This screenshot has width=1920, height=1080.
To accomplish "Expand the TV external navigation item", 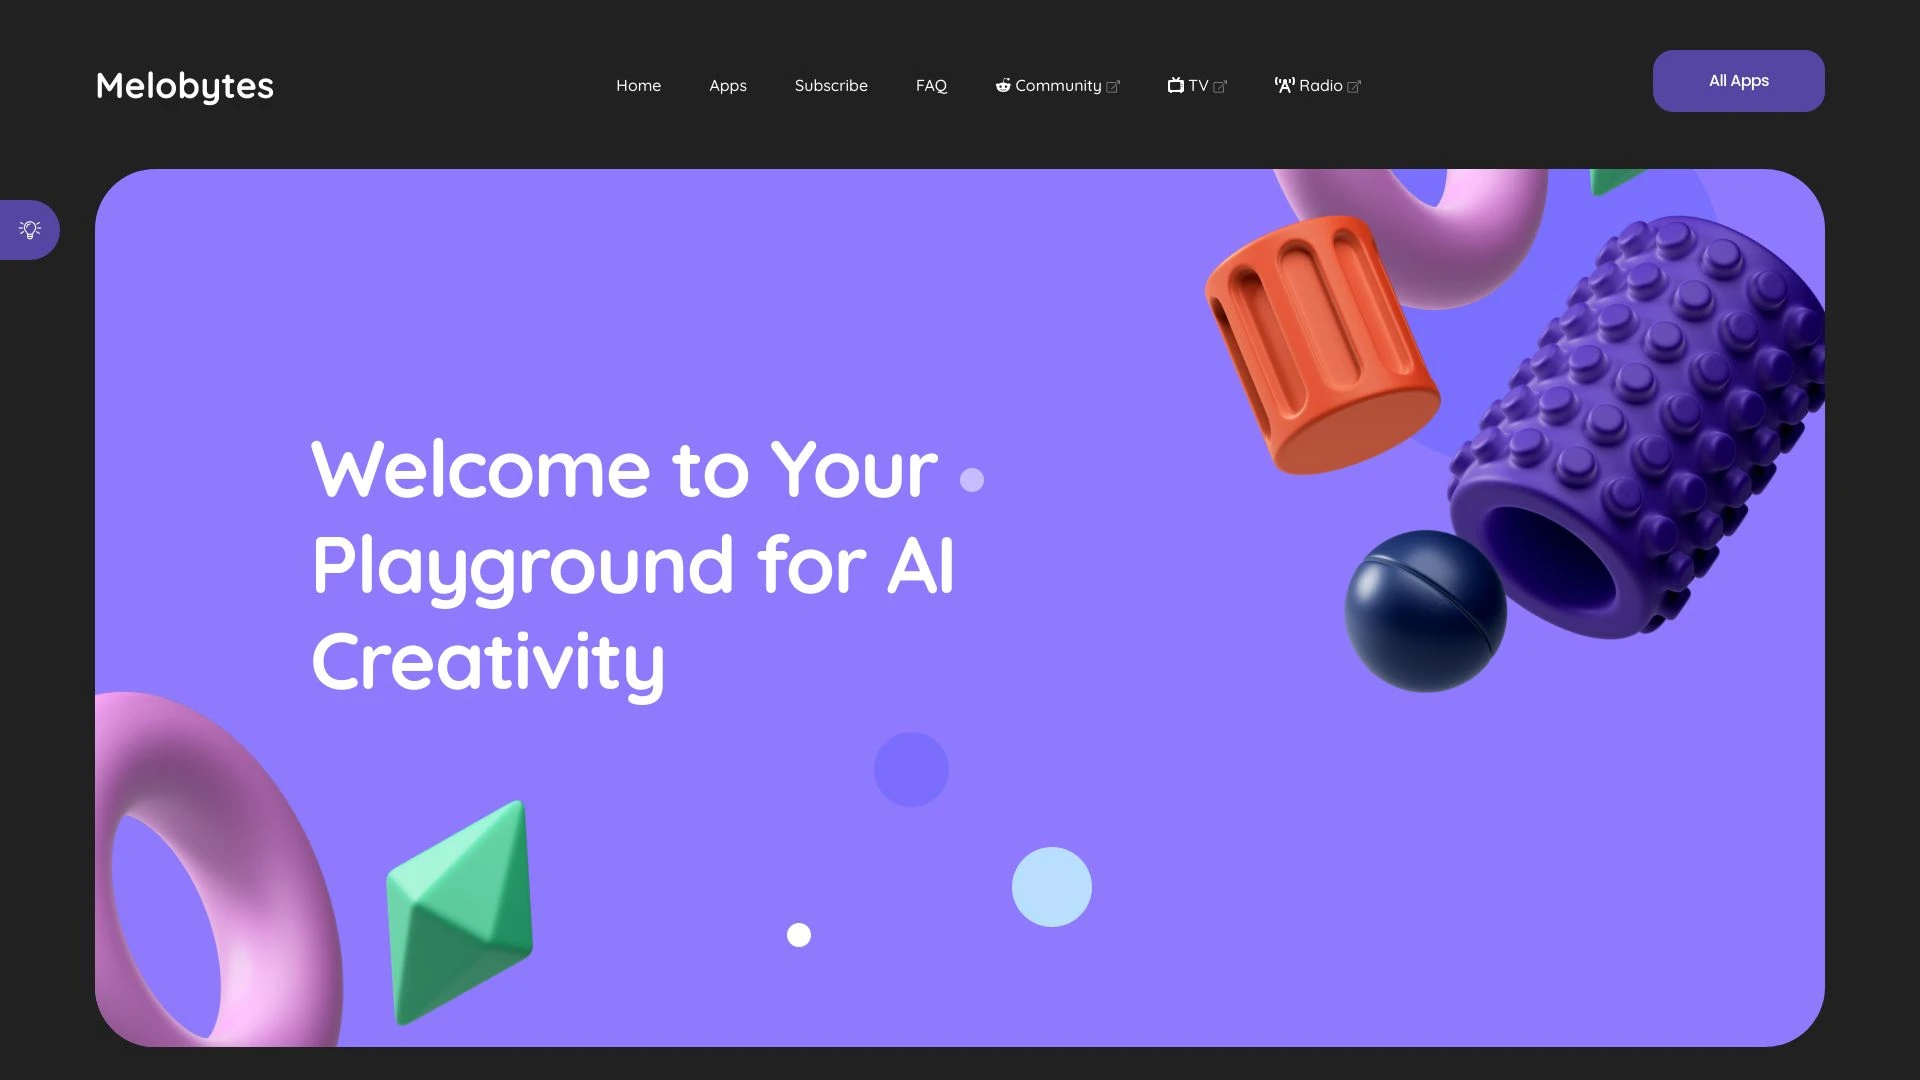I will click(1196, 84).
